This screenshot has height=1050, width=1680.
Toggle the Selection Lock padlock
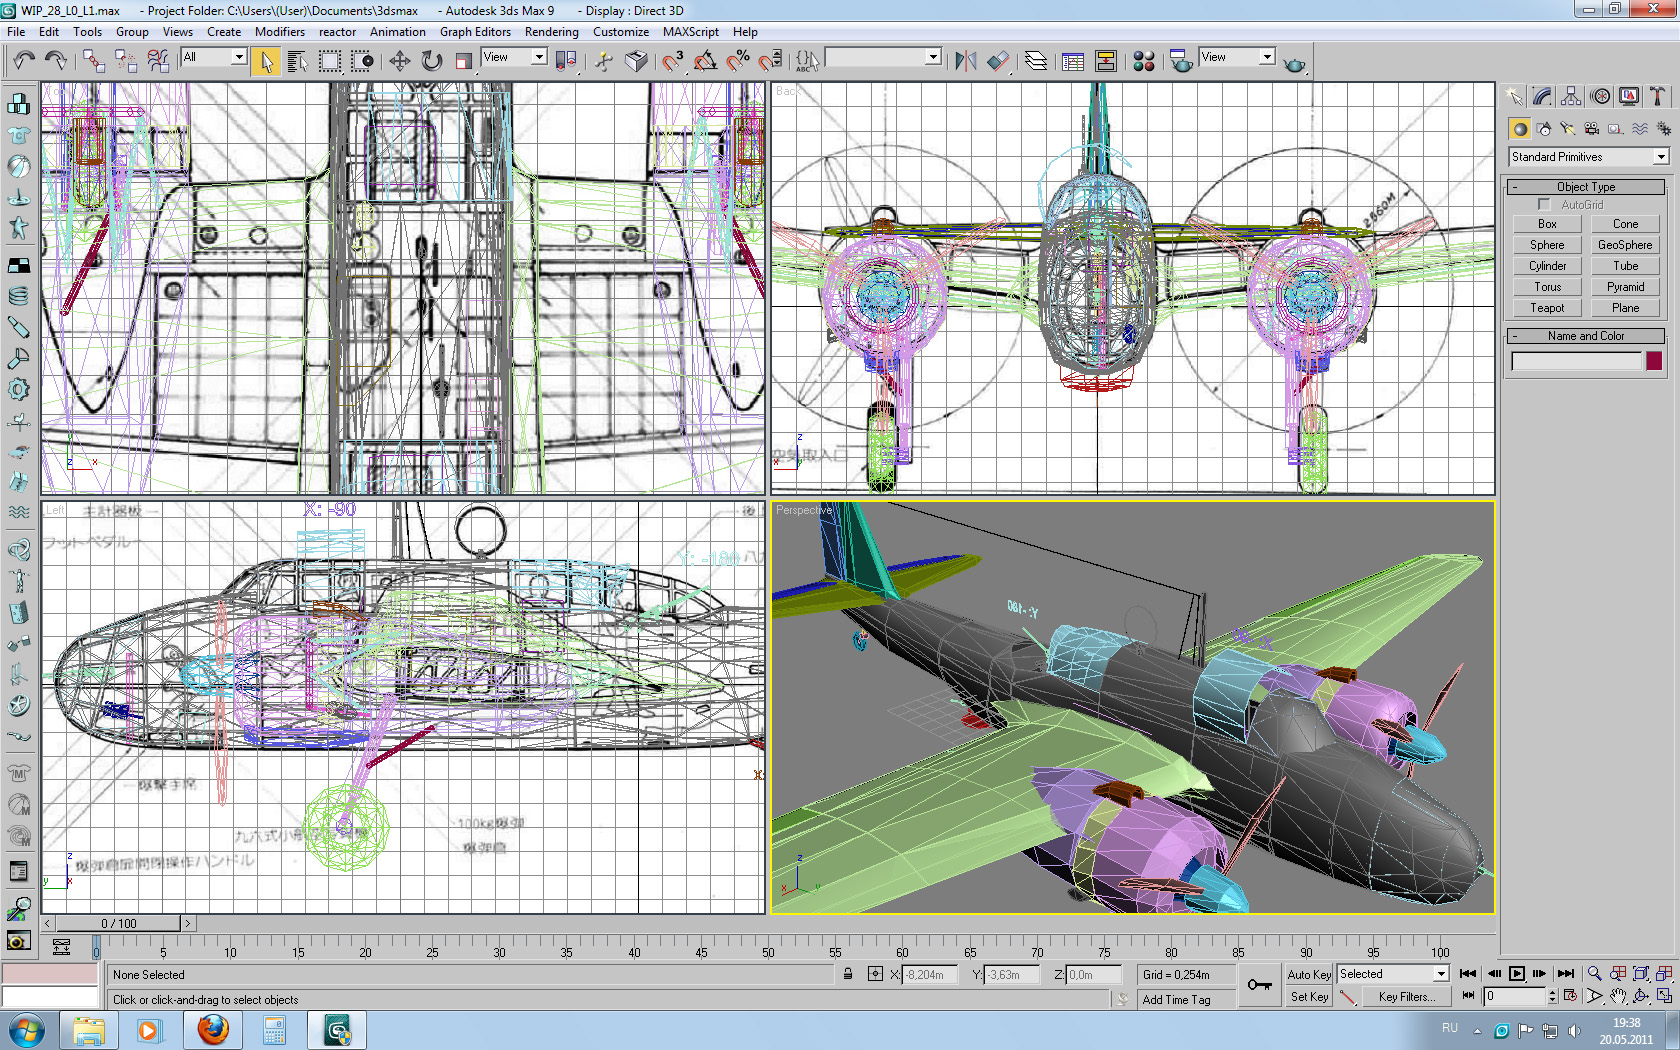coord(848,974)
